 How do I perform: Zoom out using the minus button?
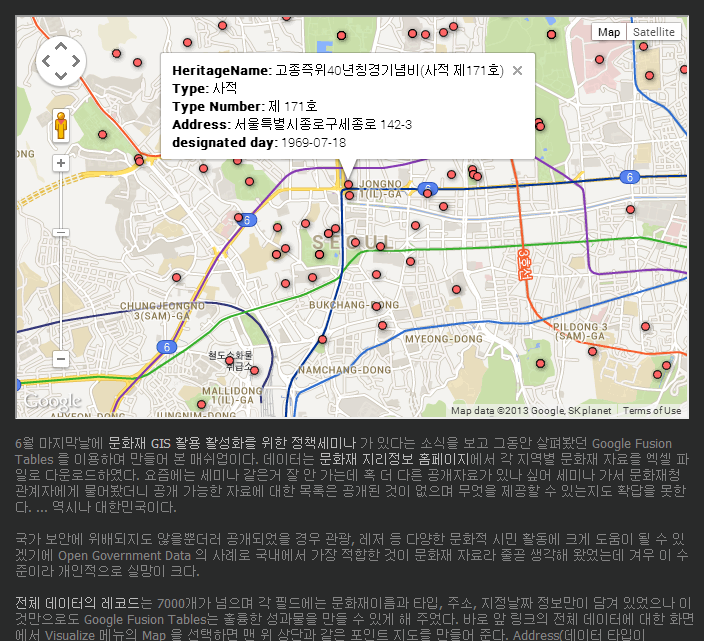pos(61,357)
